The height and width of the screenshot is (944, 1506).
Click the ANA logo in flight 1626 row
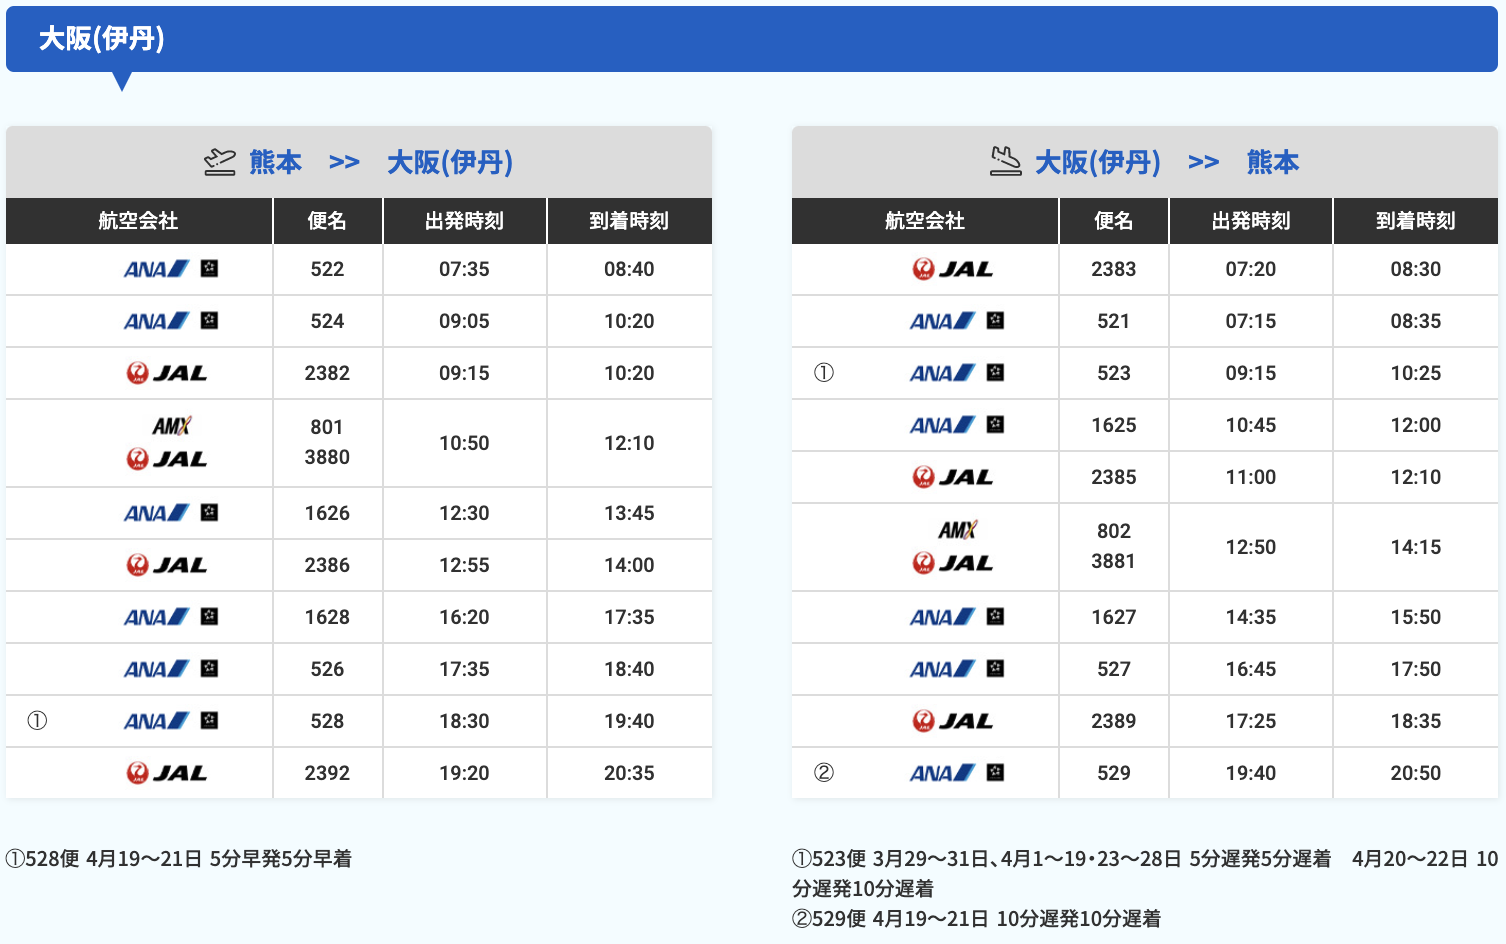[156, 513]
